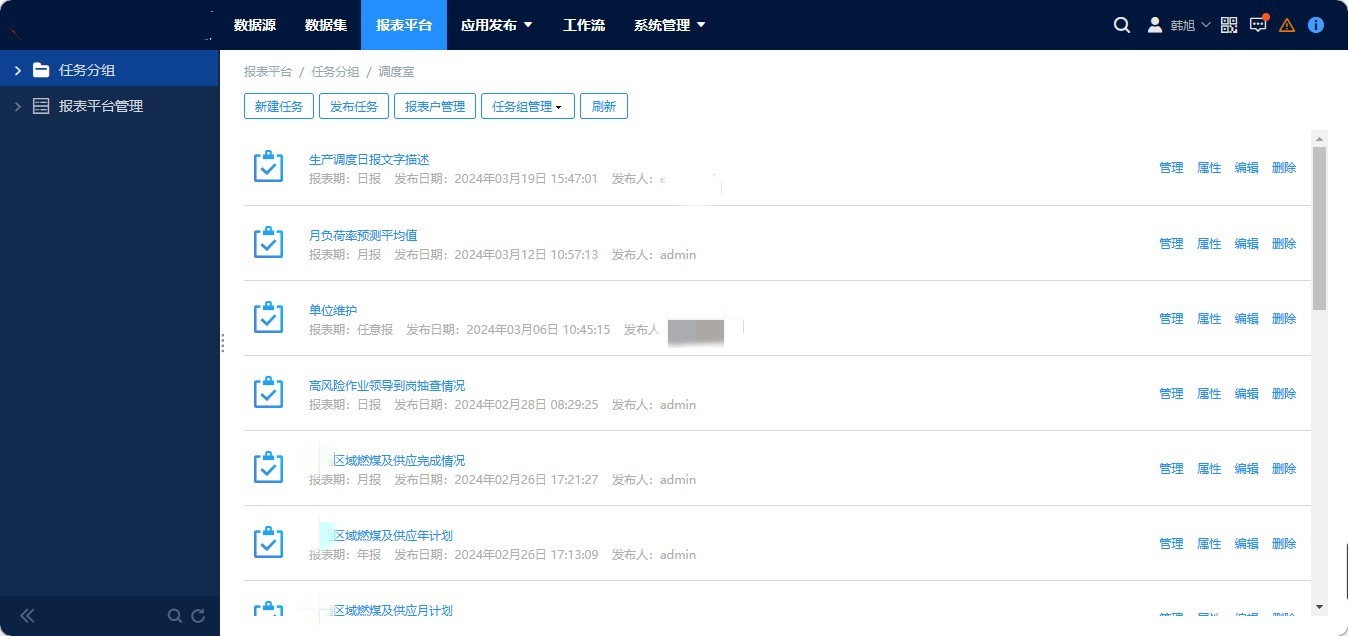Click the blue info circle icon
The image size is (1348, 636).
[1316, 25]
